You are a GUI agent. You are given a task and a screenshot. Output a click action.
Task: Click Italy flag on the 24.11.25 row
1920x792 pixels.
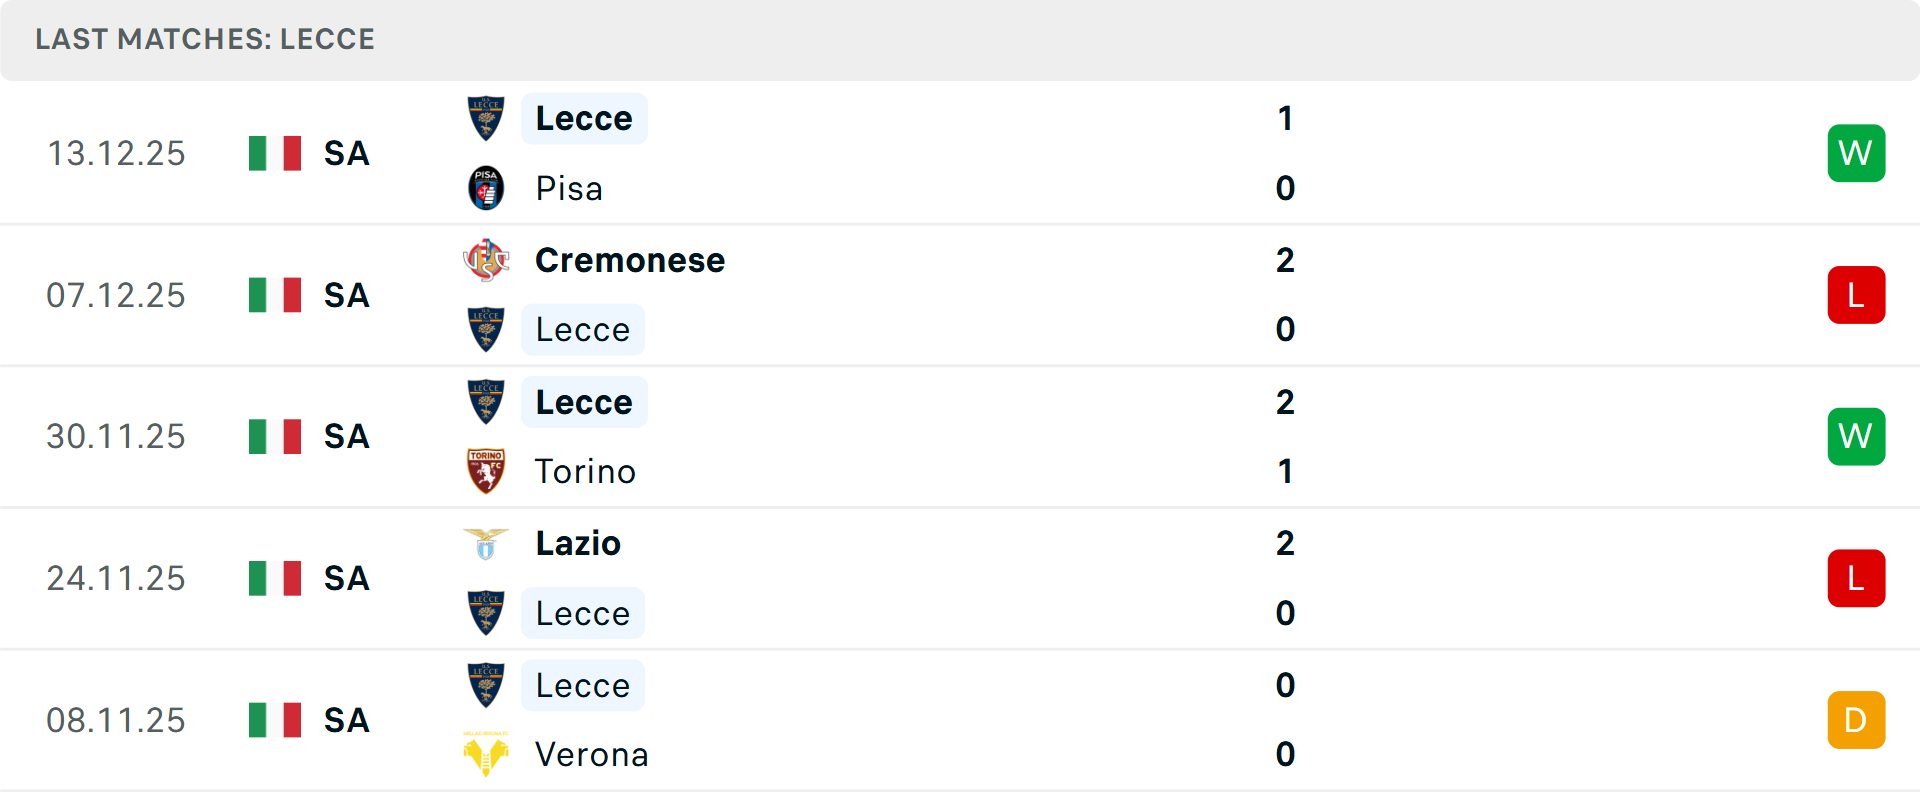pos(275,578)
